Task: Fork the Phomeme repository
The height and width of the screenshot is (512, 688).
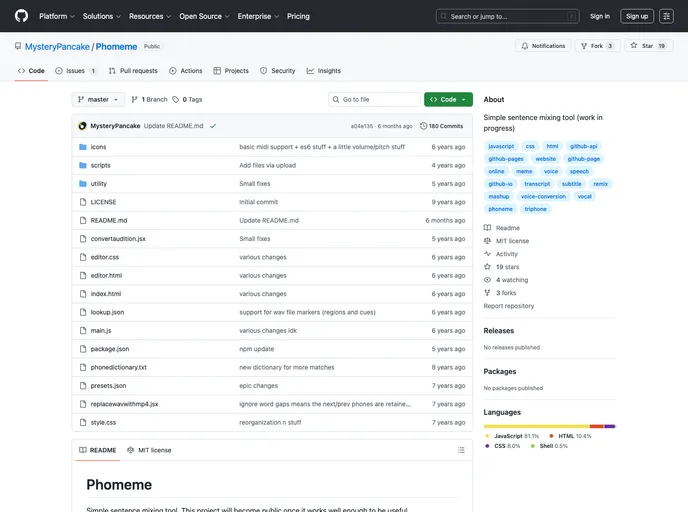Action: [x=597, y=46]
